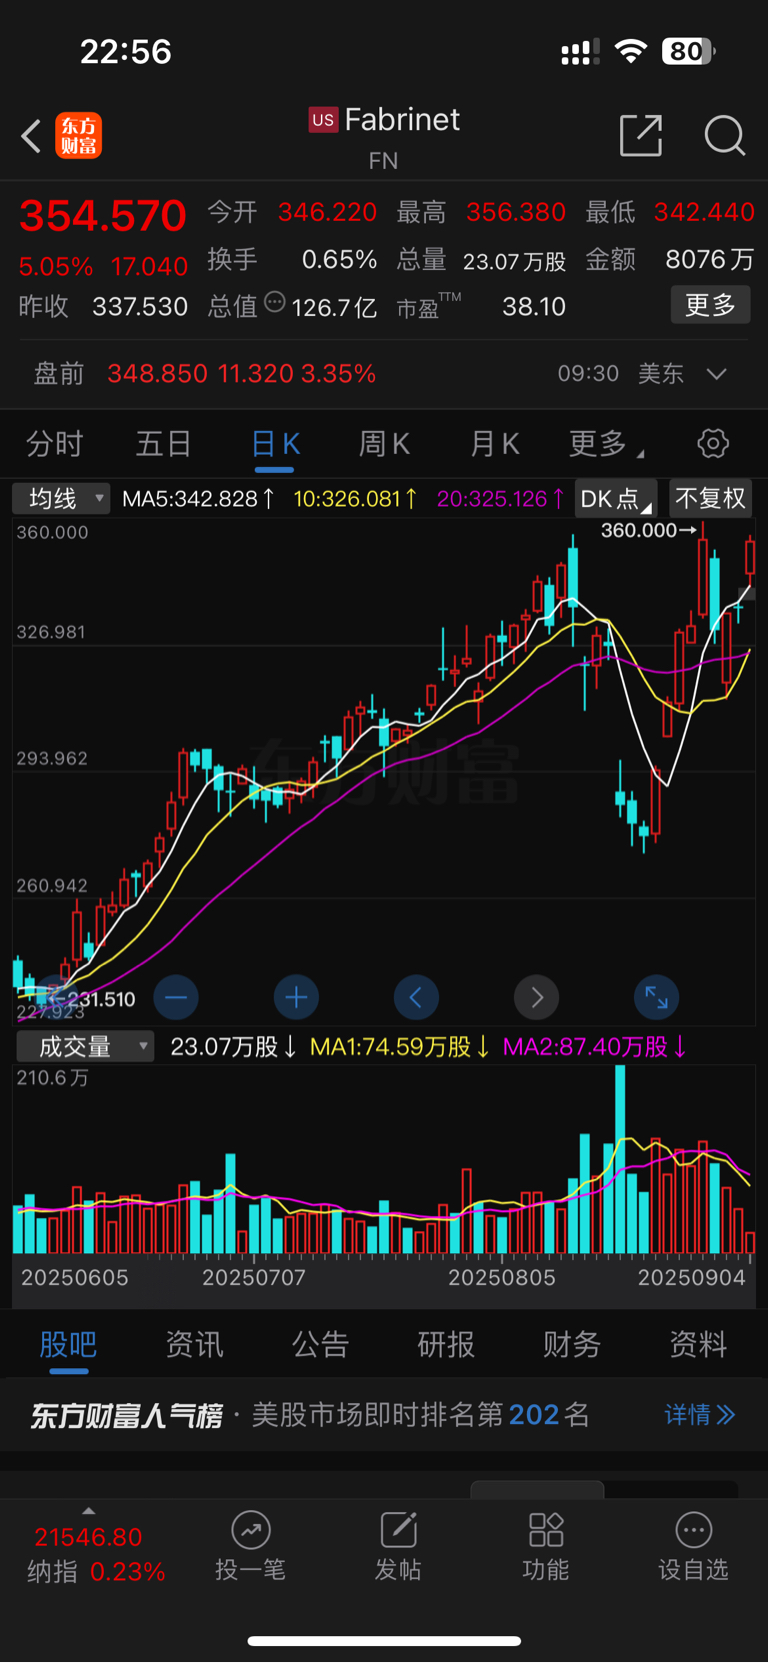
Task: Tap the 最高 356.380 value
Action: click(x=516, y=212)
